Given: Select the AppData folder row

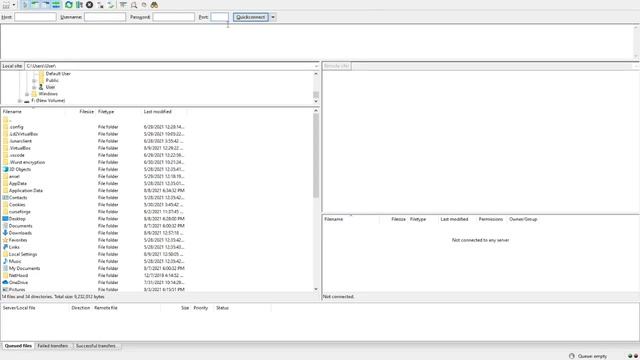Looking at the screenshot, I should [93, 183].
